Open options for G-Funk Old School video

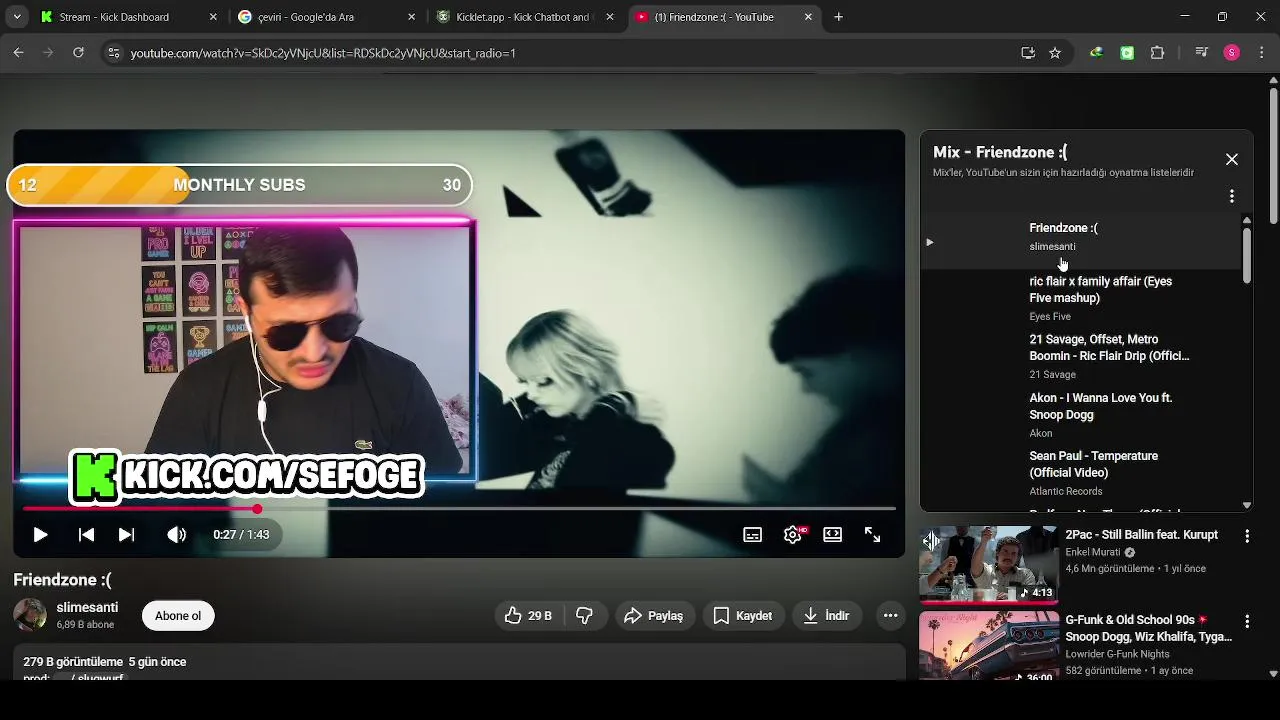click(1247, 621)
